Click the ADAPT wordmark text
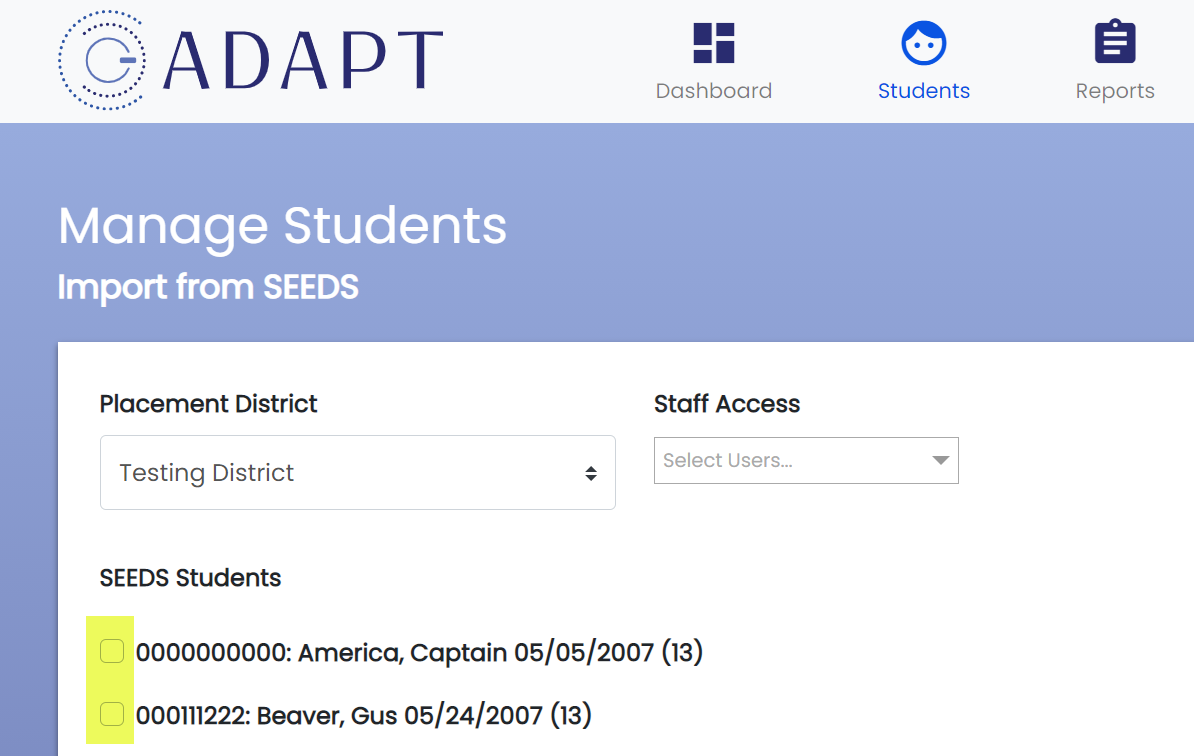Screen dimensions: 1194x756 coord(303,61)
